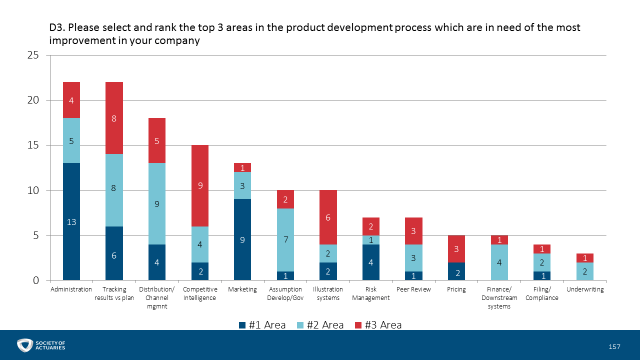
Task: Select the "#1 Area" legend label
Action: click(267, 325)
